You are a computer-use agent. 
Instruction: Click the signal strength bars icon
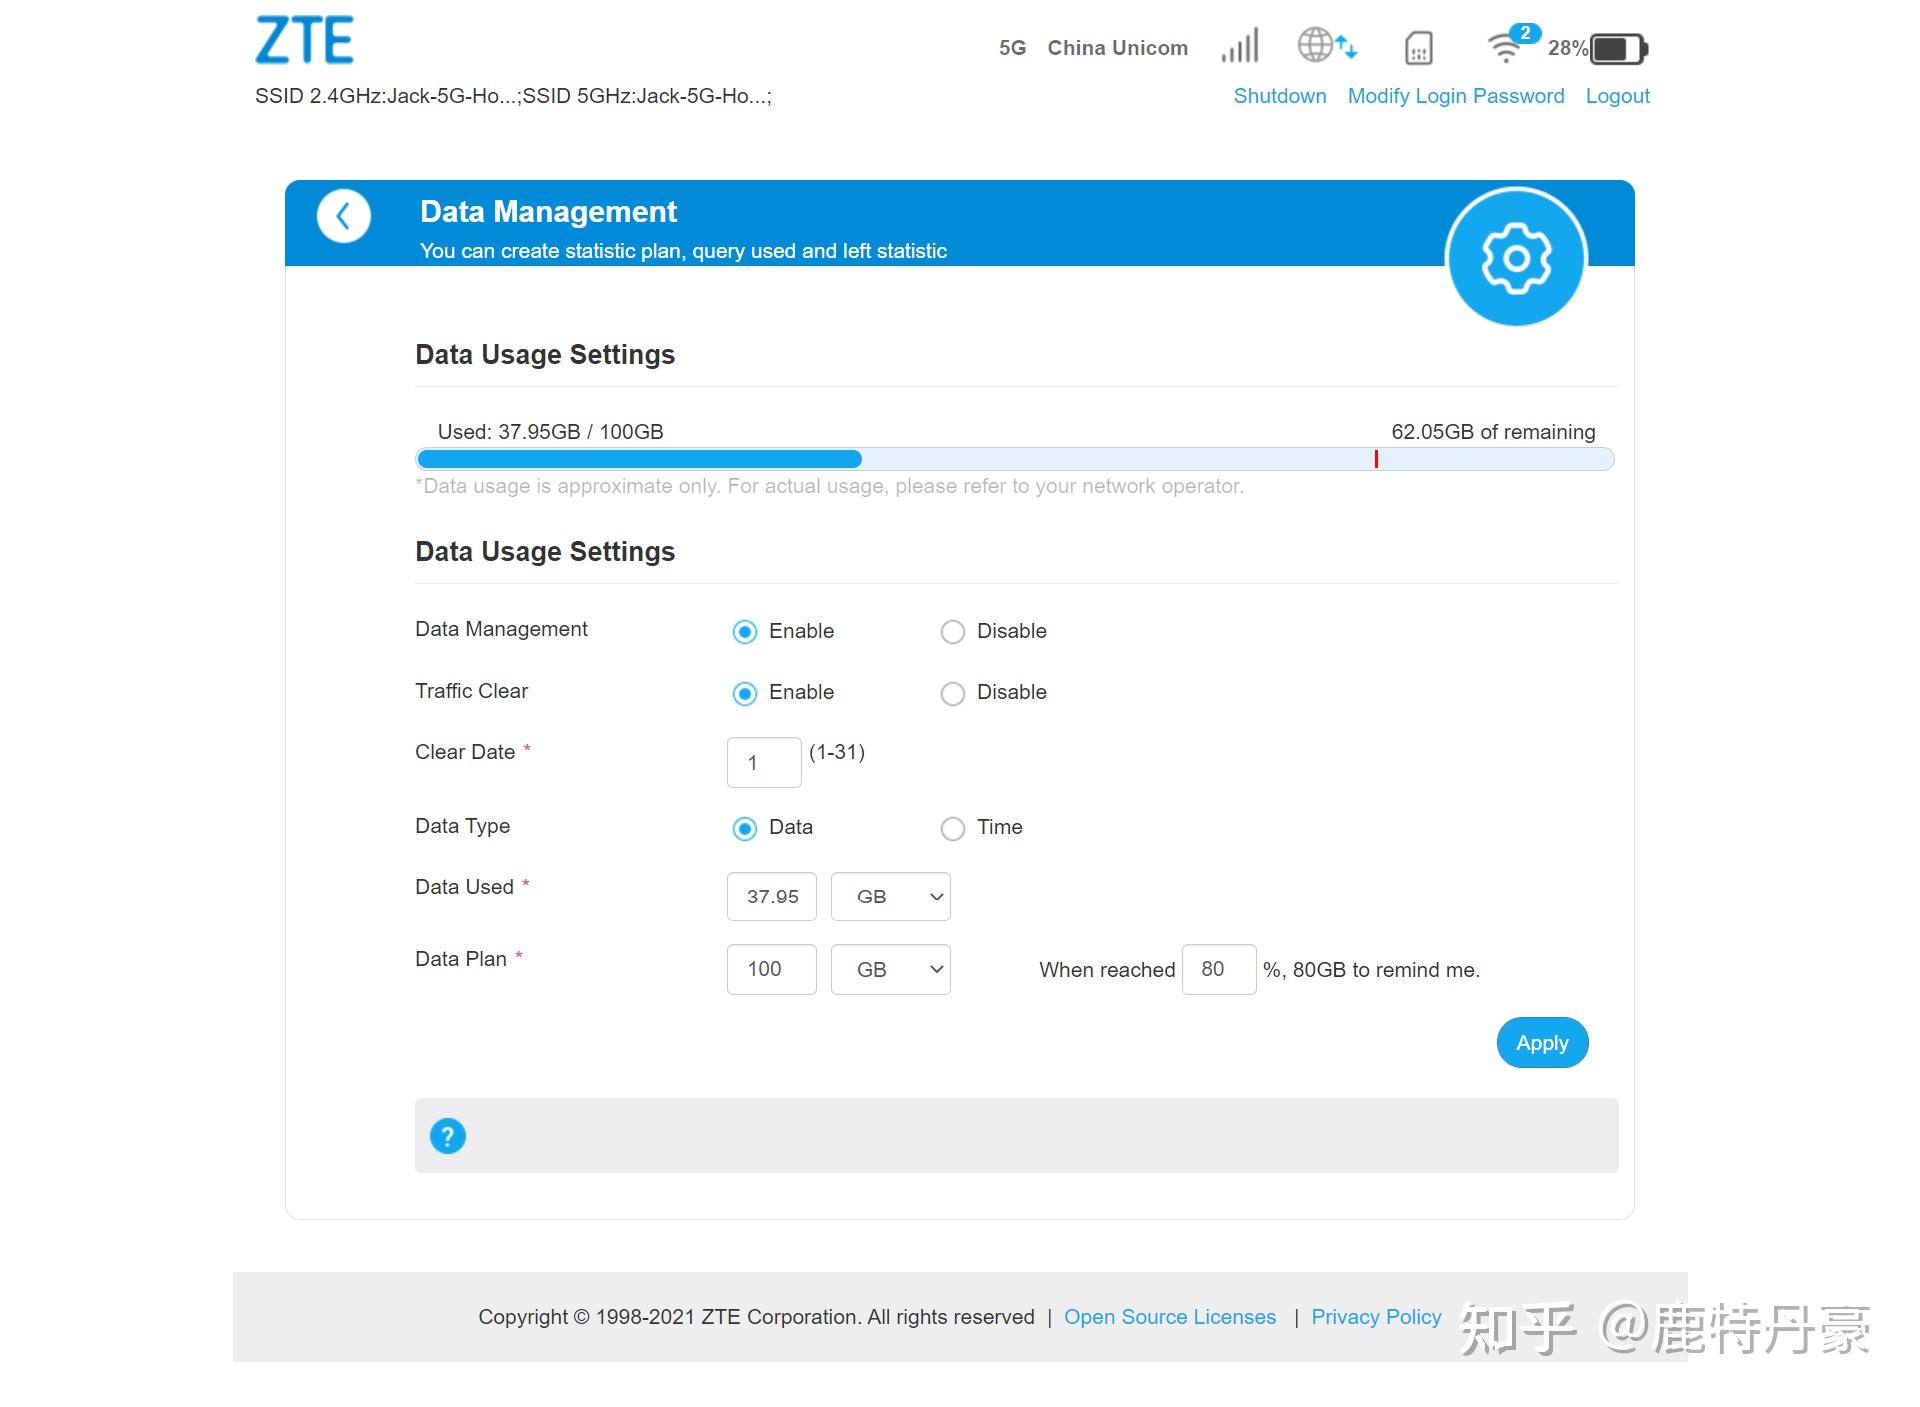(x=1240, y=46)
